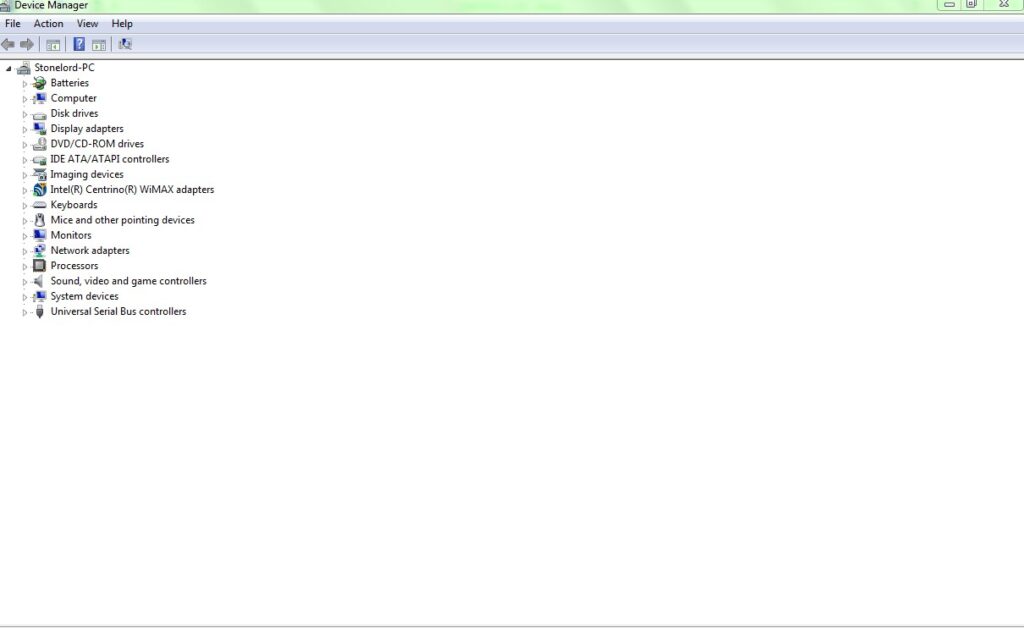1024x628 pixels.
Task: Select the Batteries category icon
Action: [39, 83]
